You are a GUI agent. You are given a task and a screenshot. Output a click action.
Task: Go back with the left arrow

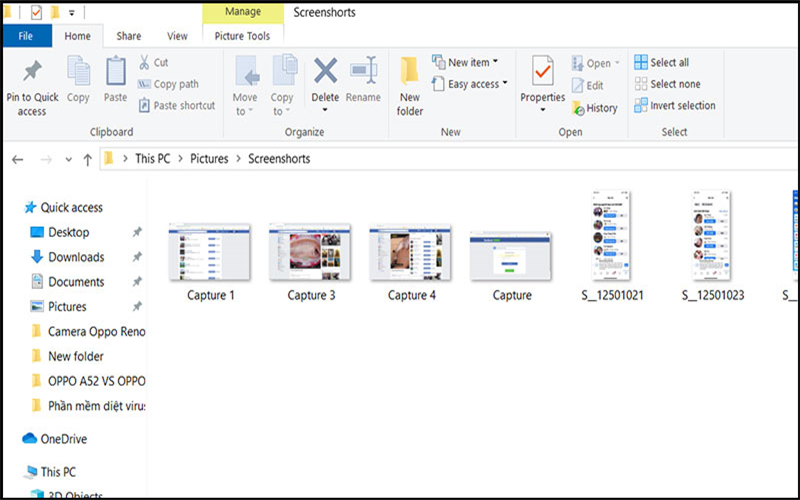[18, 160]
